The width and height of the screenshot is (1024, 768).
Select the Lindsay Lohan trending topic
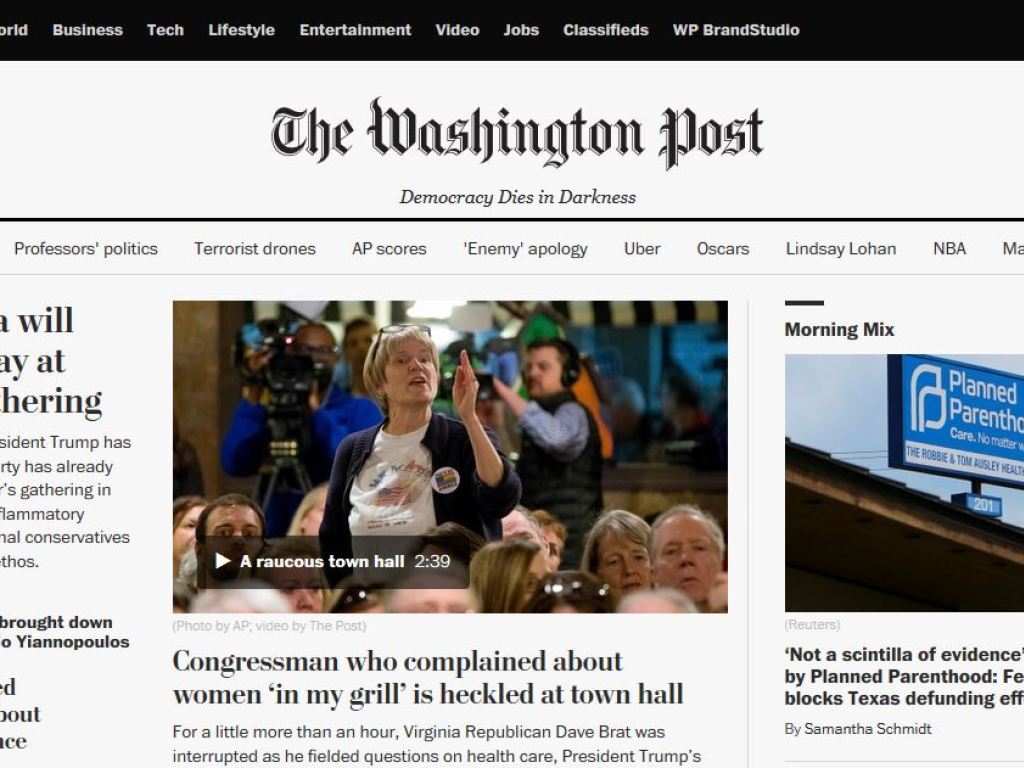(x=841, y=249)
